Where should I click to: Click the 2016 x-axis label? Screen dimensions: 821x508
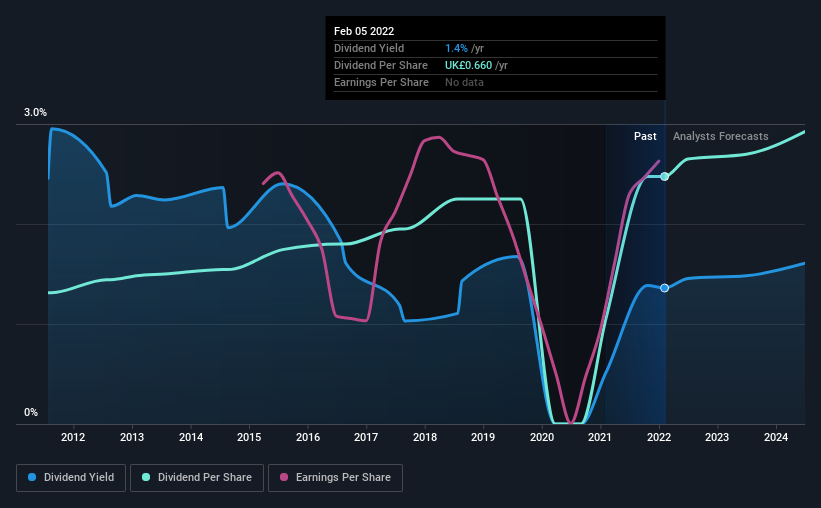[308, 437]
